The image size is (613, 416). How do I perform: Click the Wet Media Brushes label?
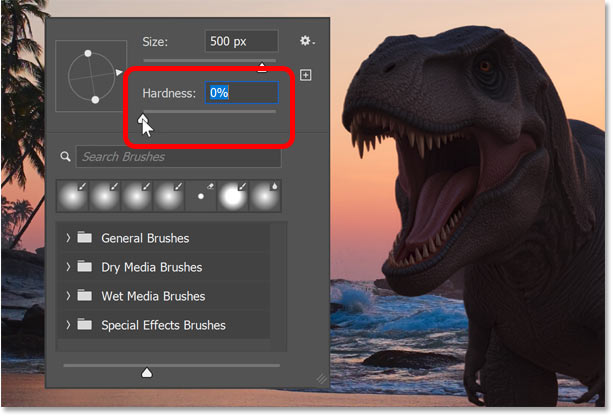point(153,297)
